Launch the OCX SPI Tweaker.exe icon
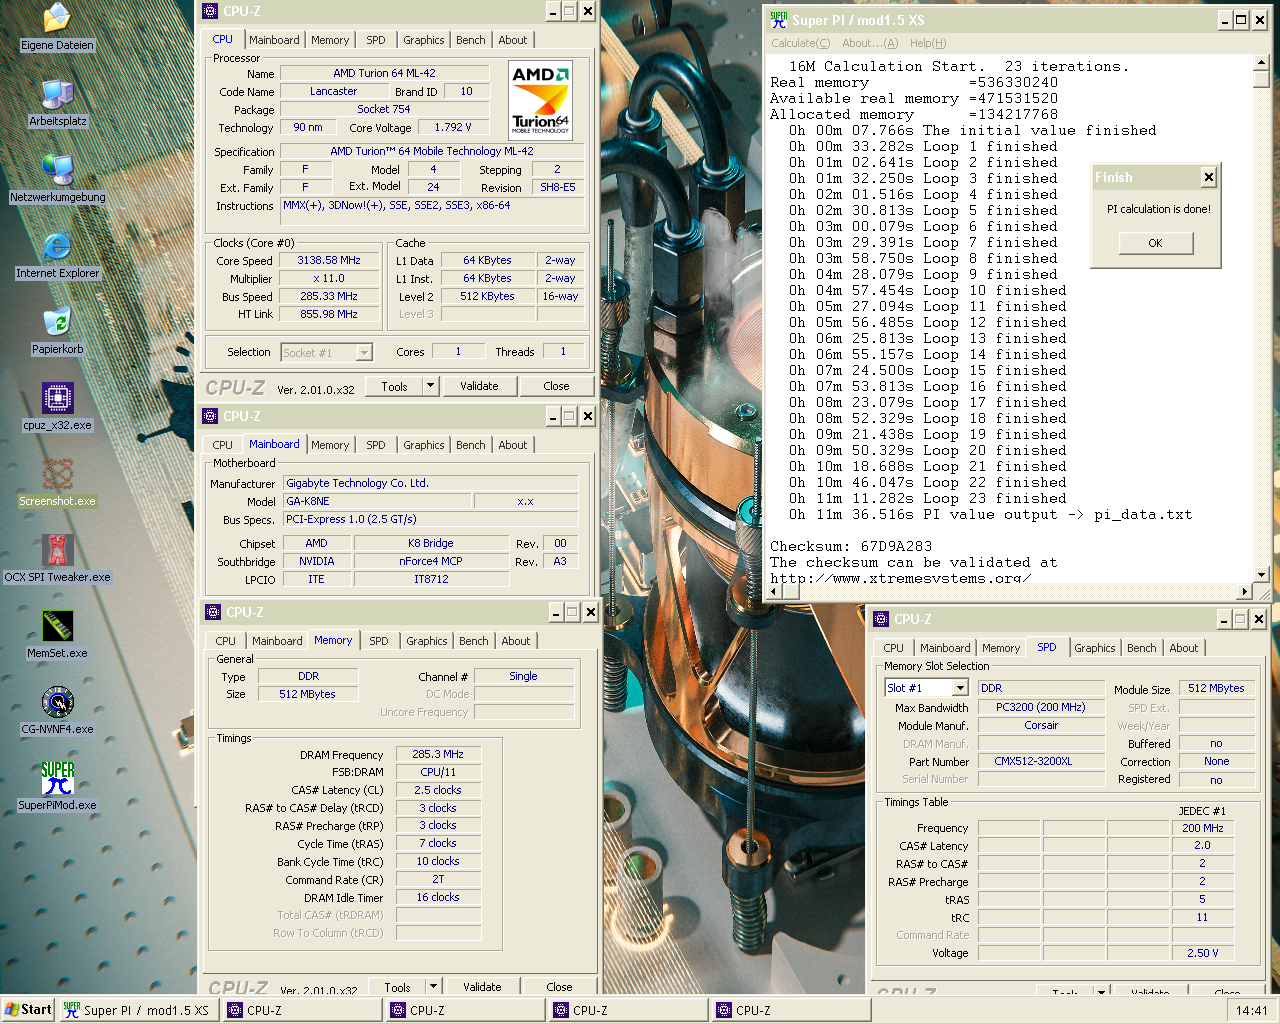 pos(57,549)
